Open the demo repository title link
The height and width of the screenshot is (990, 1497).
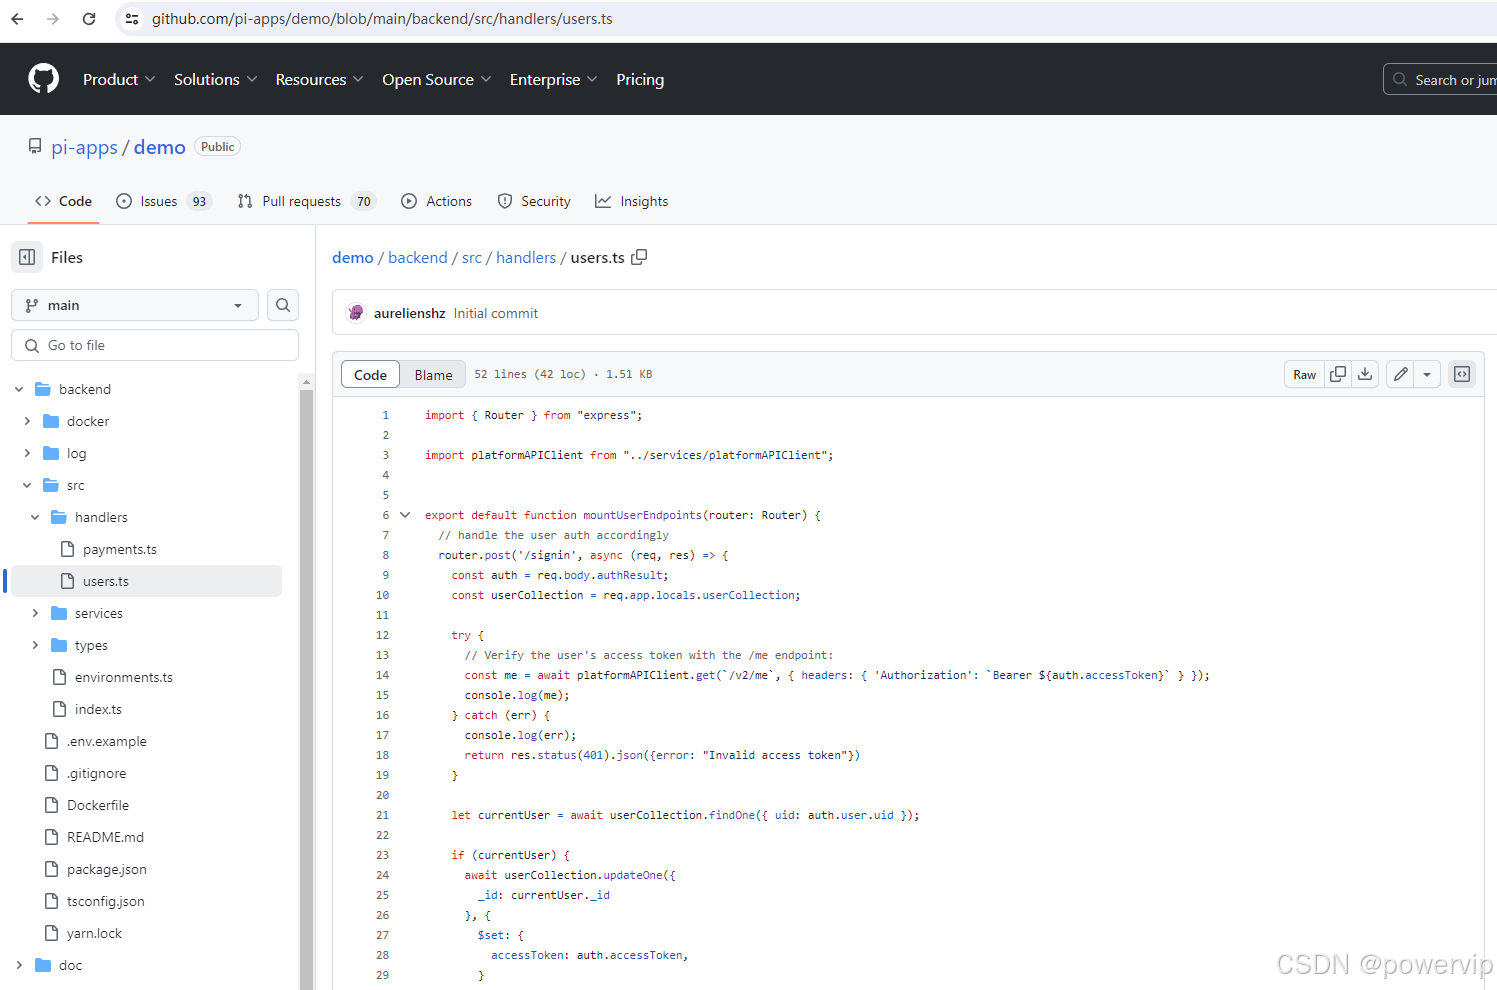tap(160, 147)
